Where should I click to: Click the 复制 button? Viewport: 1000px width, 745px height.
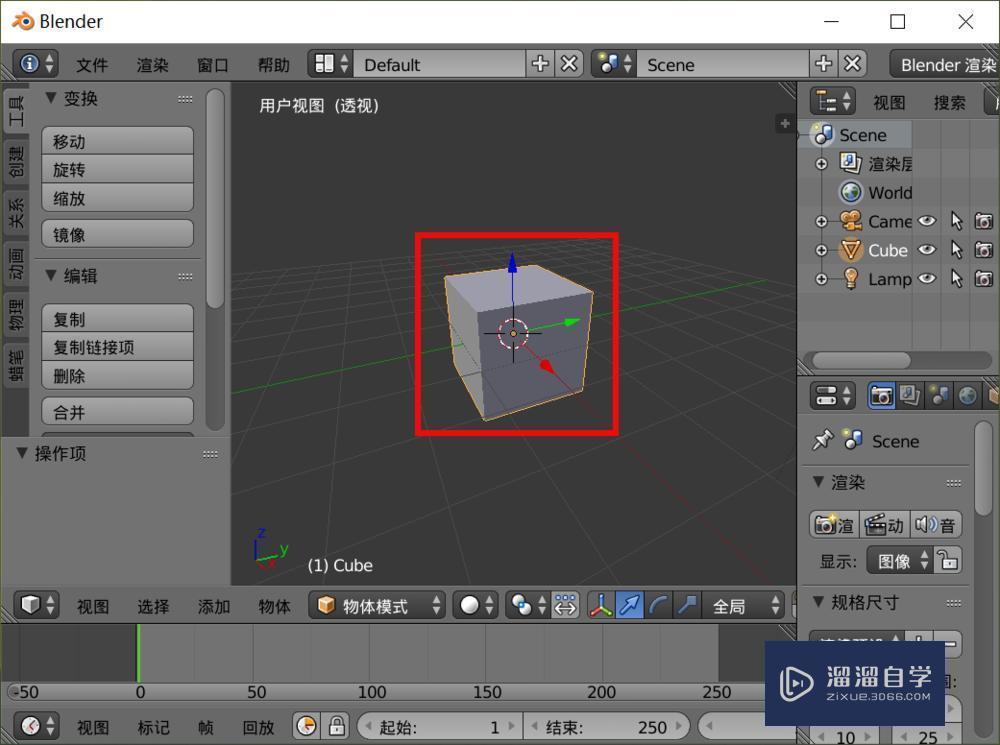pyautogui.click(x=117, y=318)
